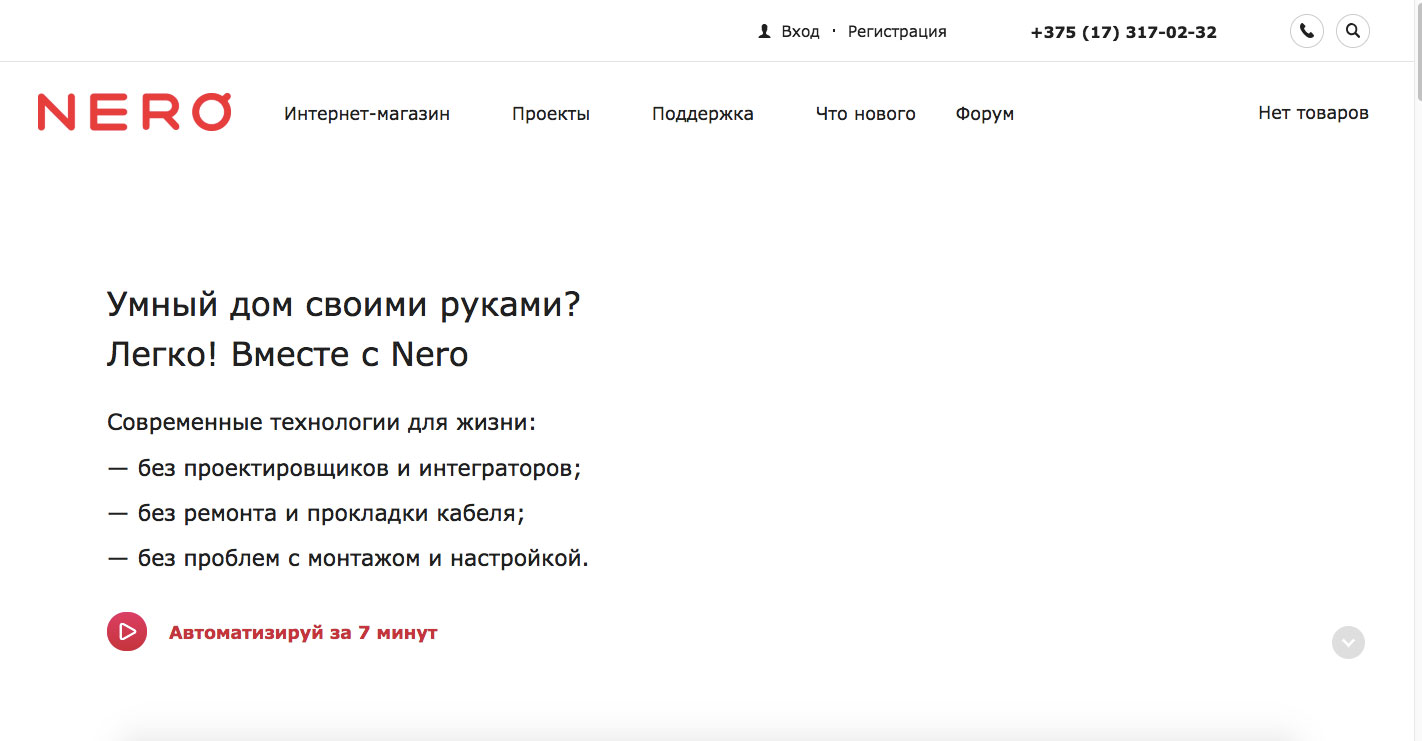Select the line без проблем с монтажом и настройкой

coord(348,559)
